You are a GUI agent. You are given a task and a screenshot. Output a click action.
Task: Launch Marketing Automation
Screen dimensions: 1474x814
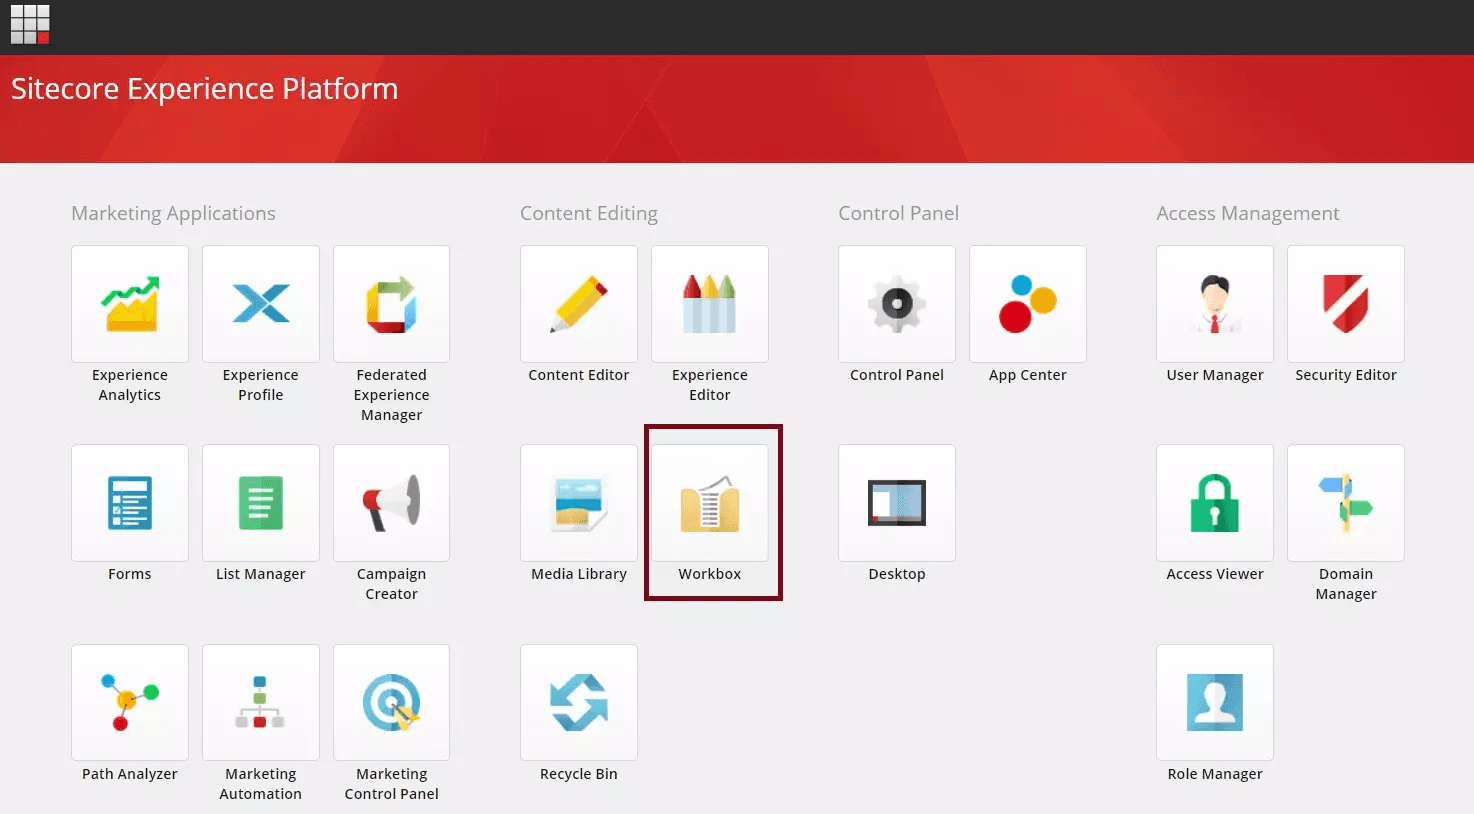(261, 703)
